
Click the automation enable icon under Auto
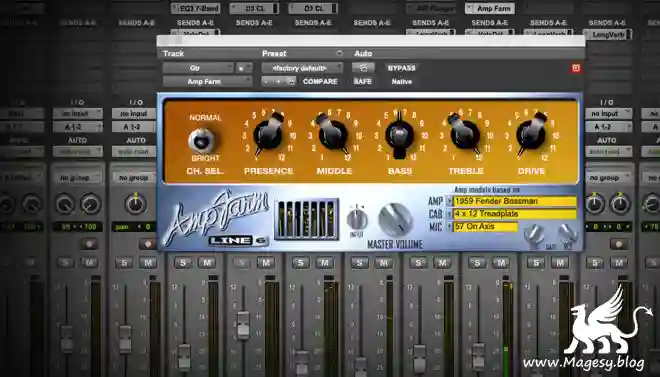tap(363, 68)
